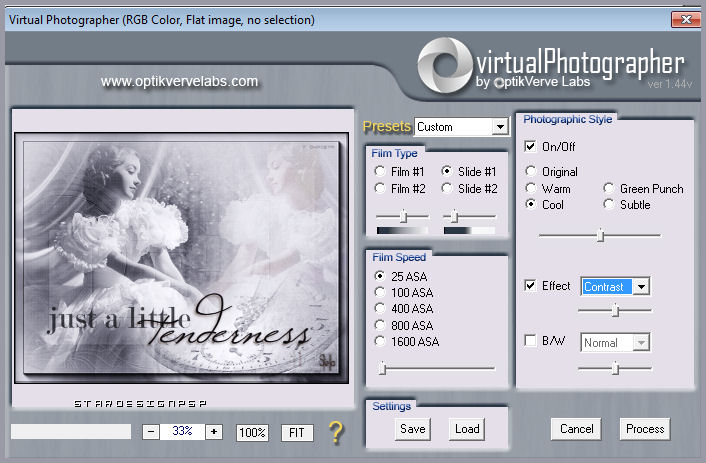Expand the Effect Contrast dropdown
This screenshot has width=706, height=463.
640,287
